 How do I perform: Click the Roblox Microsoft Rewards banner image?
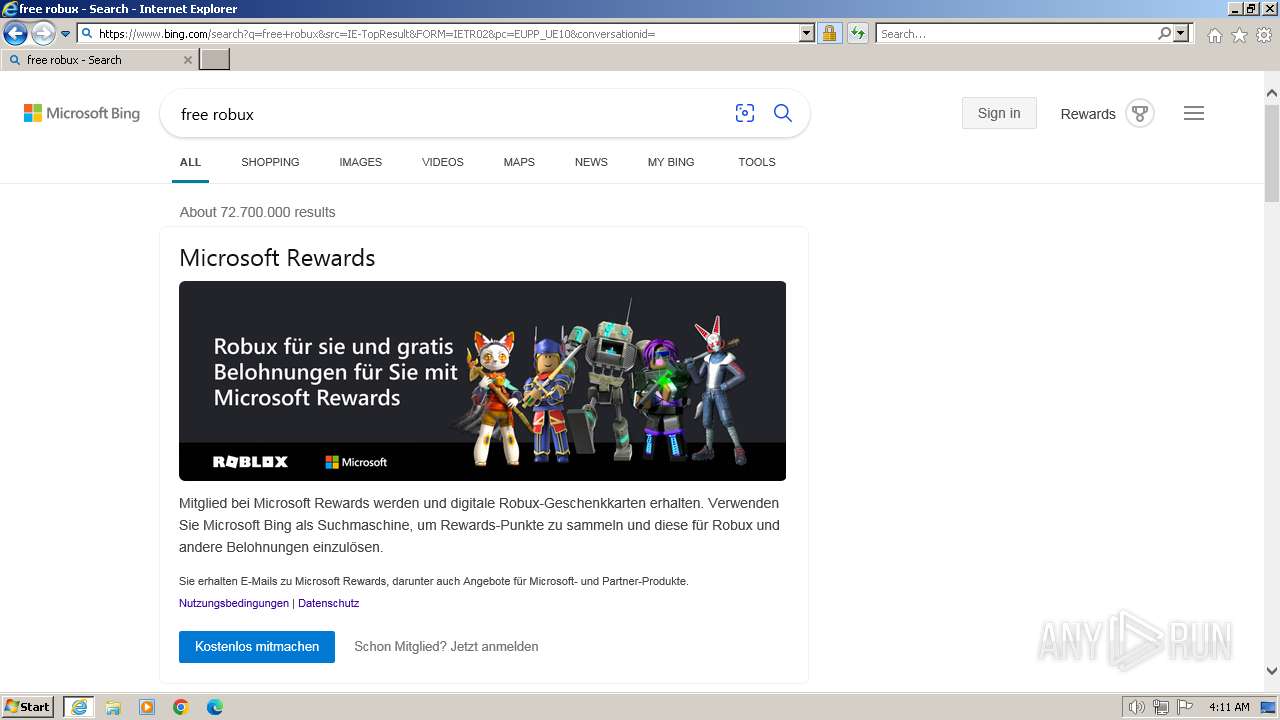(482, 381)
